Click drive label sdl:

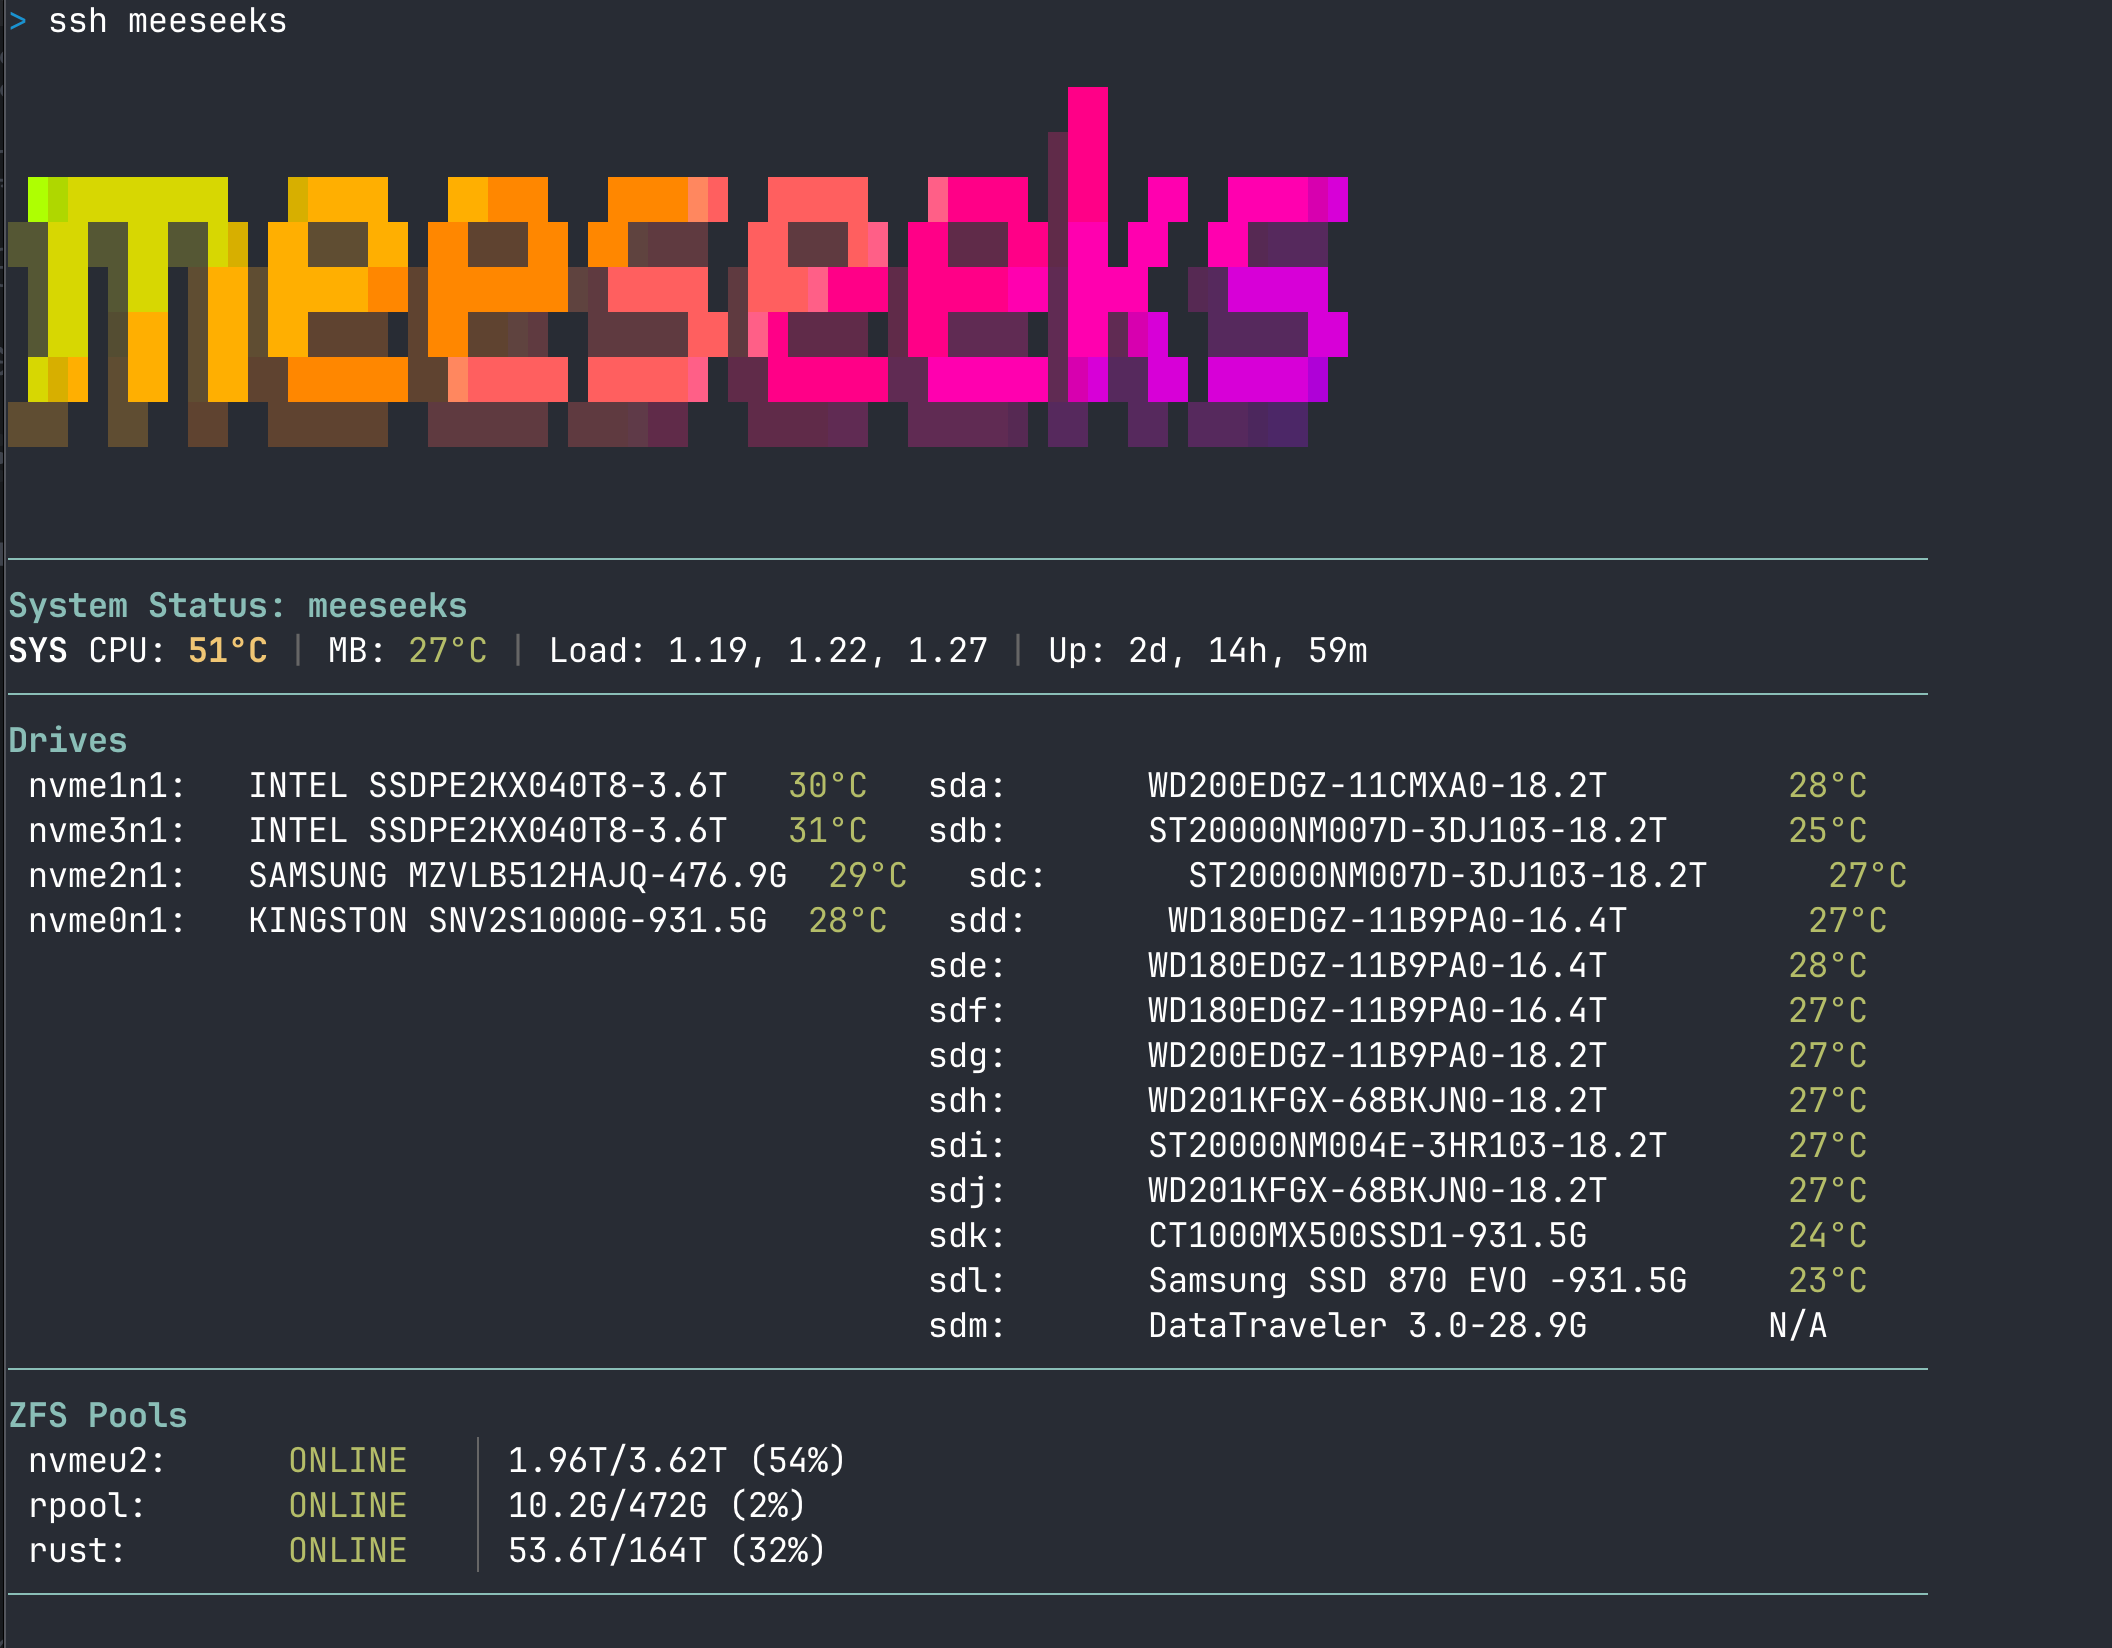[967, 1281]
